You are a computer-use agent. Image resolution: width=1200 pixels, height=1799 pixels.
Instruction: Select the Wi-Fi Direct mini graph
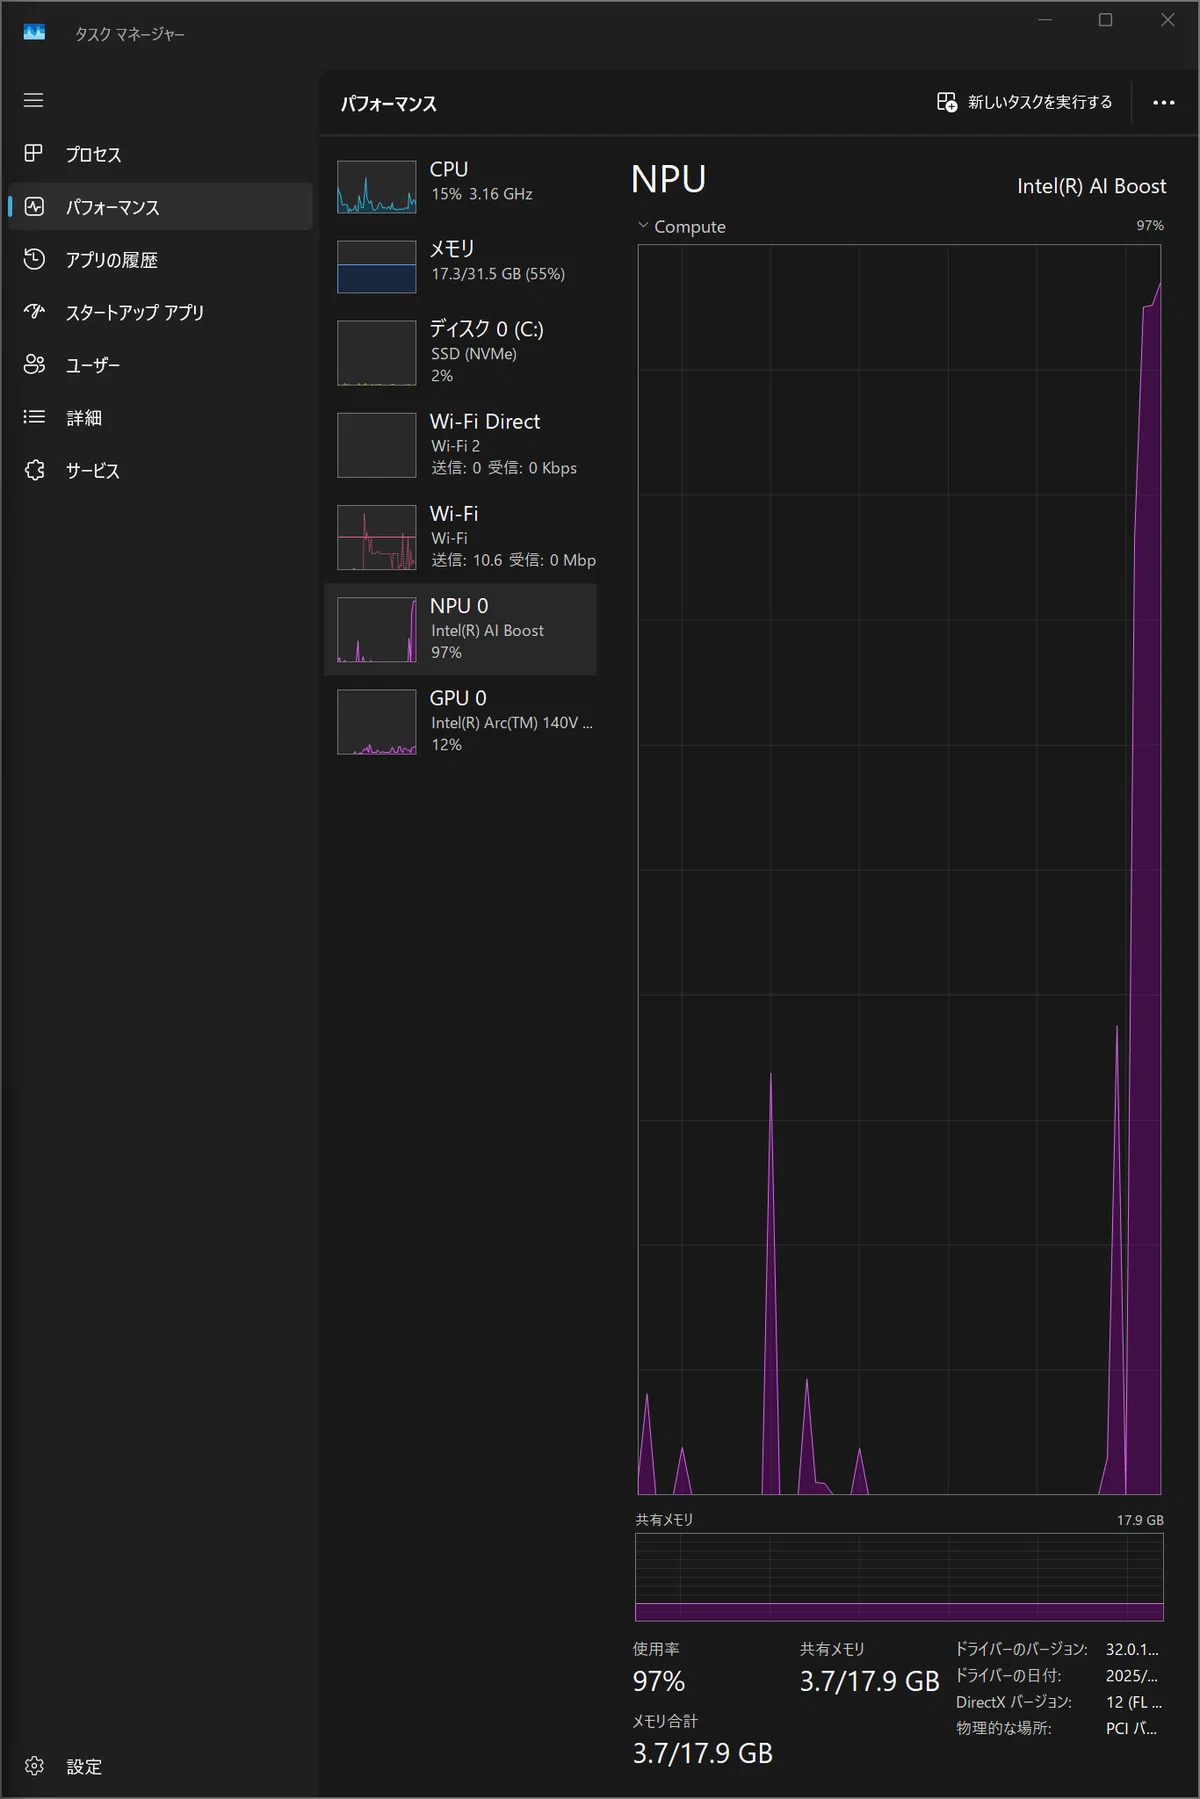[x=377, y=445]
